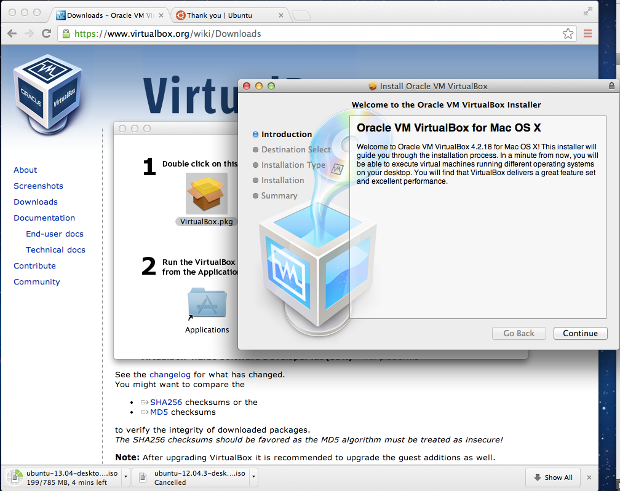This screenshot has height=491, width=620.
Task: Toggle fullscreen with the arrows icon
Action: tap(588, 11)
